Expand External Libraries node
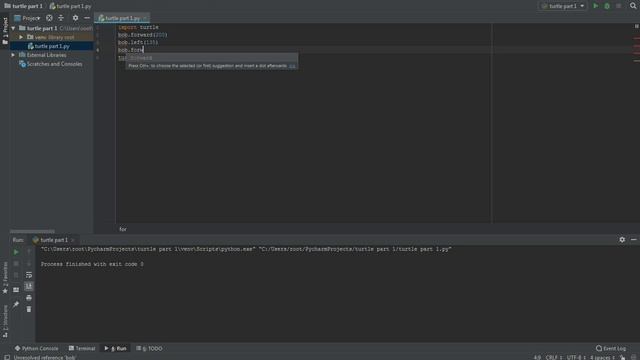This screenshot has height=360, width=640. (13, 55)
